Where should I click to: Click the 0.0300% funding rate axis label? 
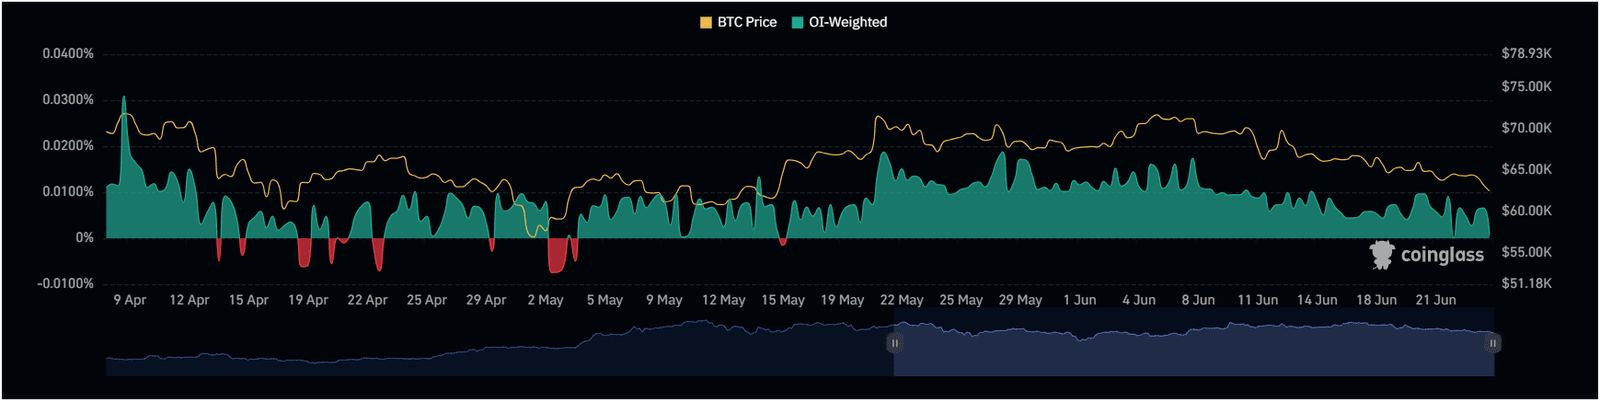(x=68, y=100)
